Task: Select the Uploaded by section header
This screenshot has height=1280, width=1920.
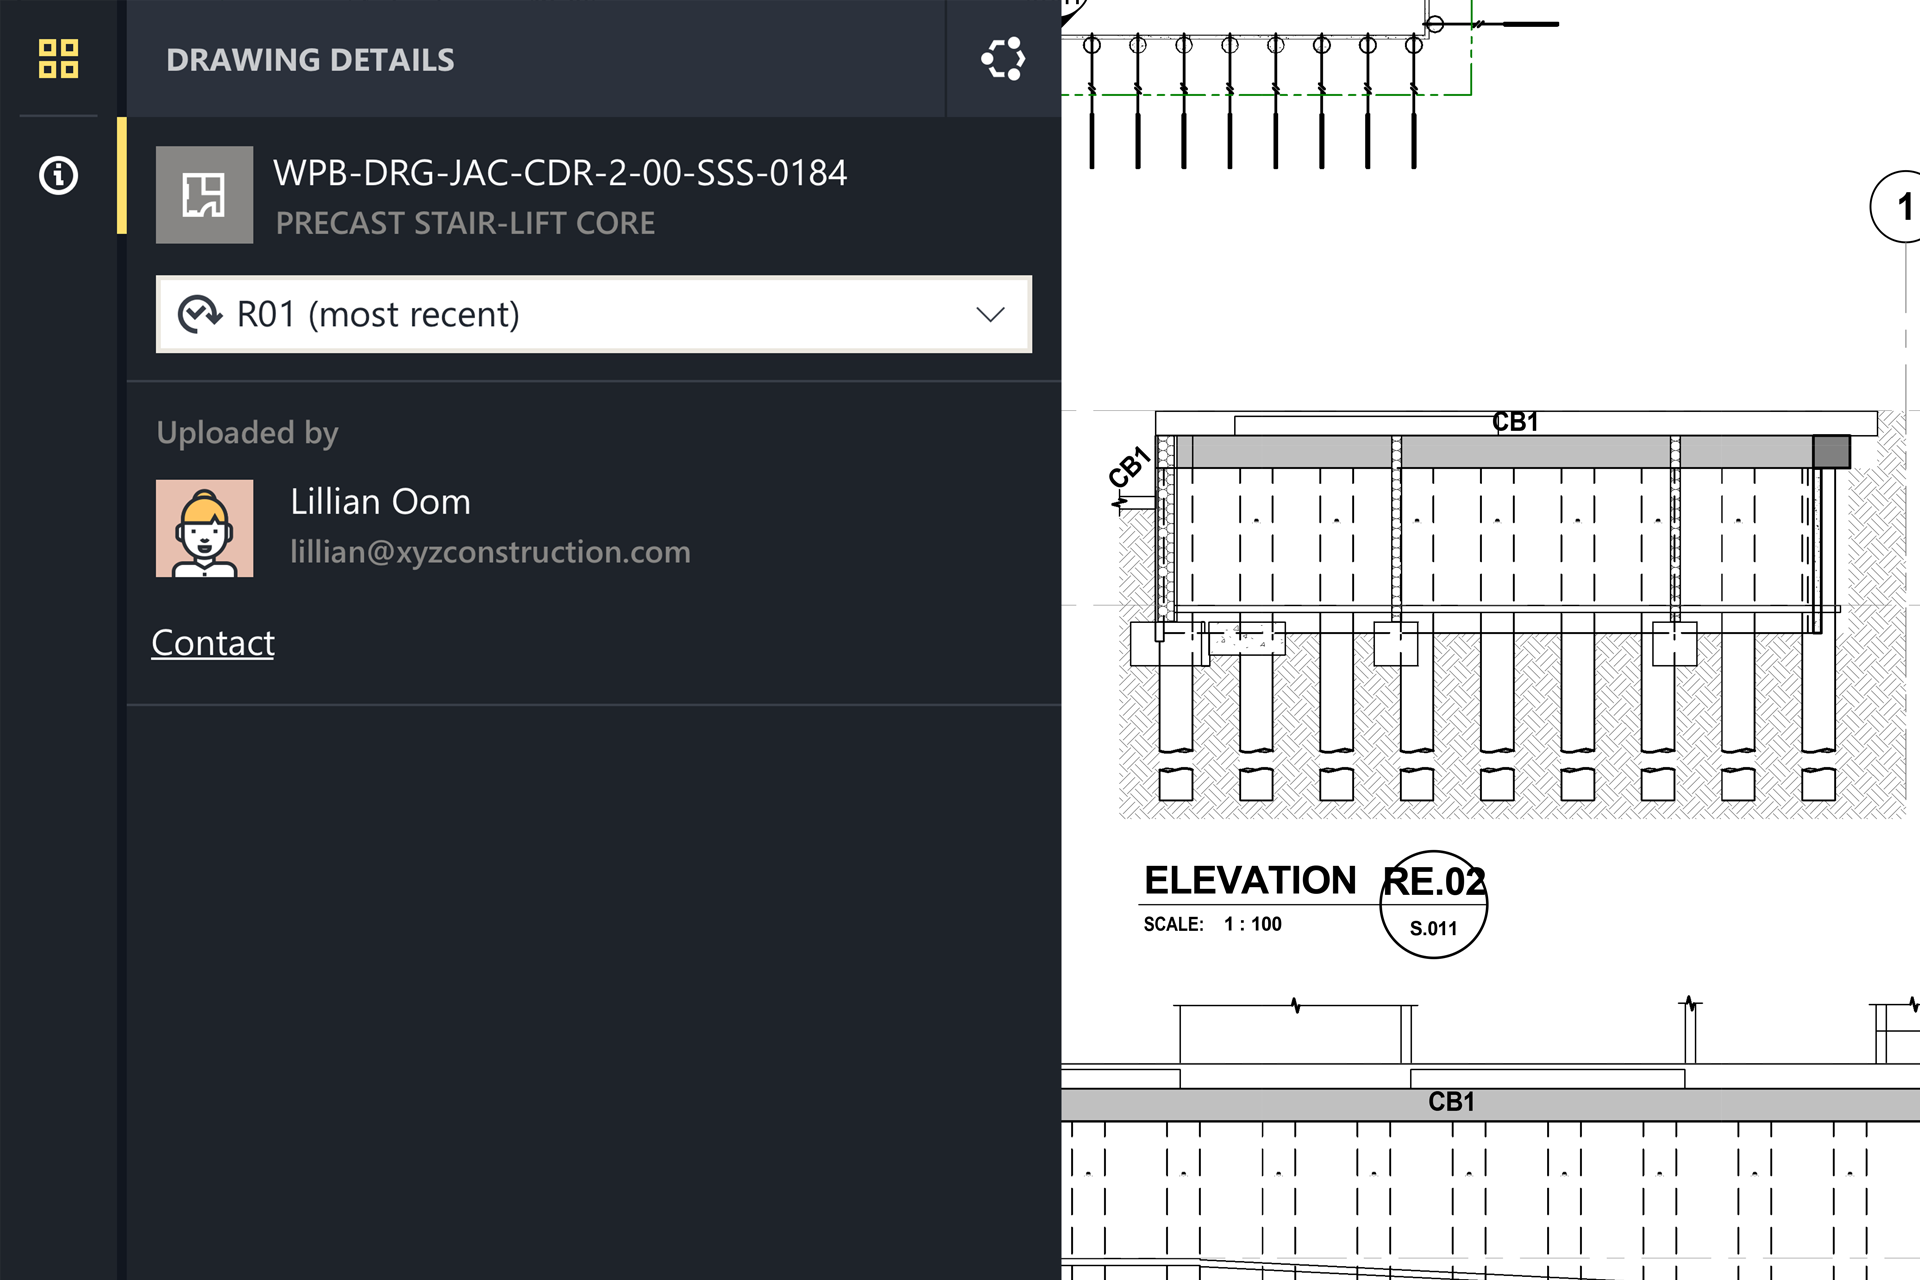Action: tap(246, 432)
